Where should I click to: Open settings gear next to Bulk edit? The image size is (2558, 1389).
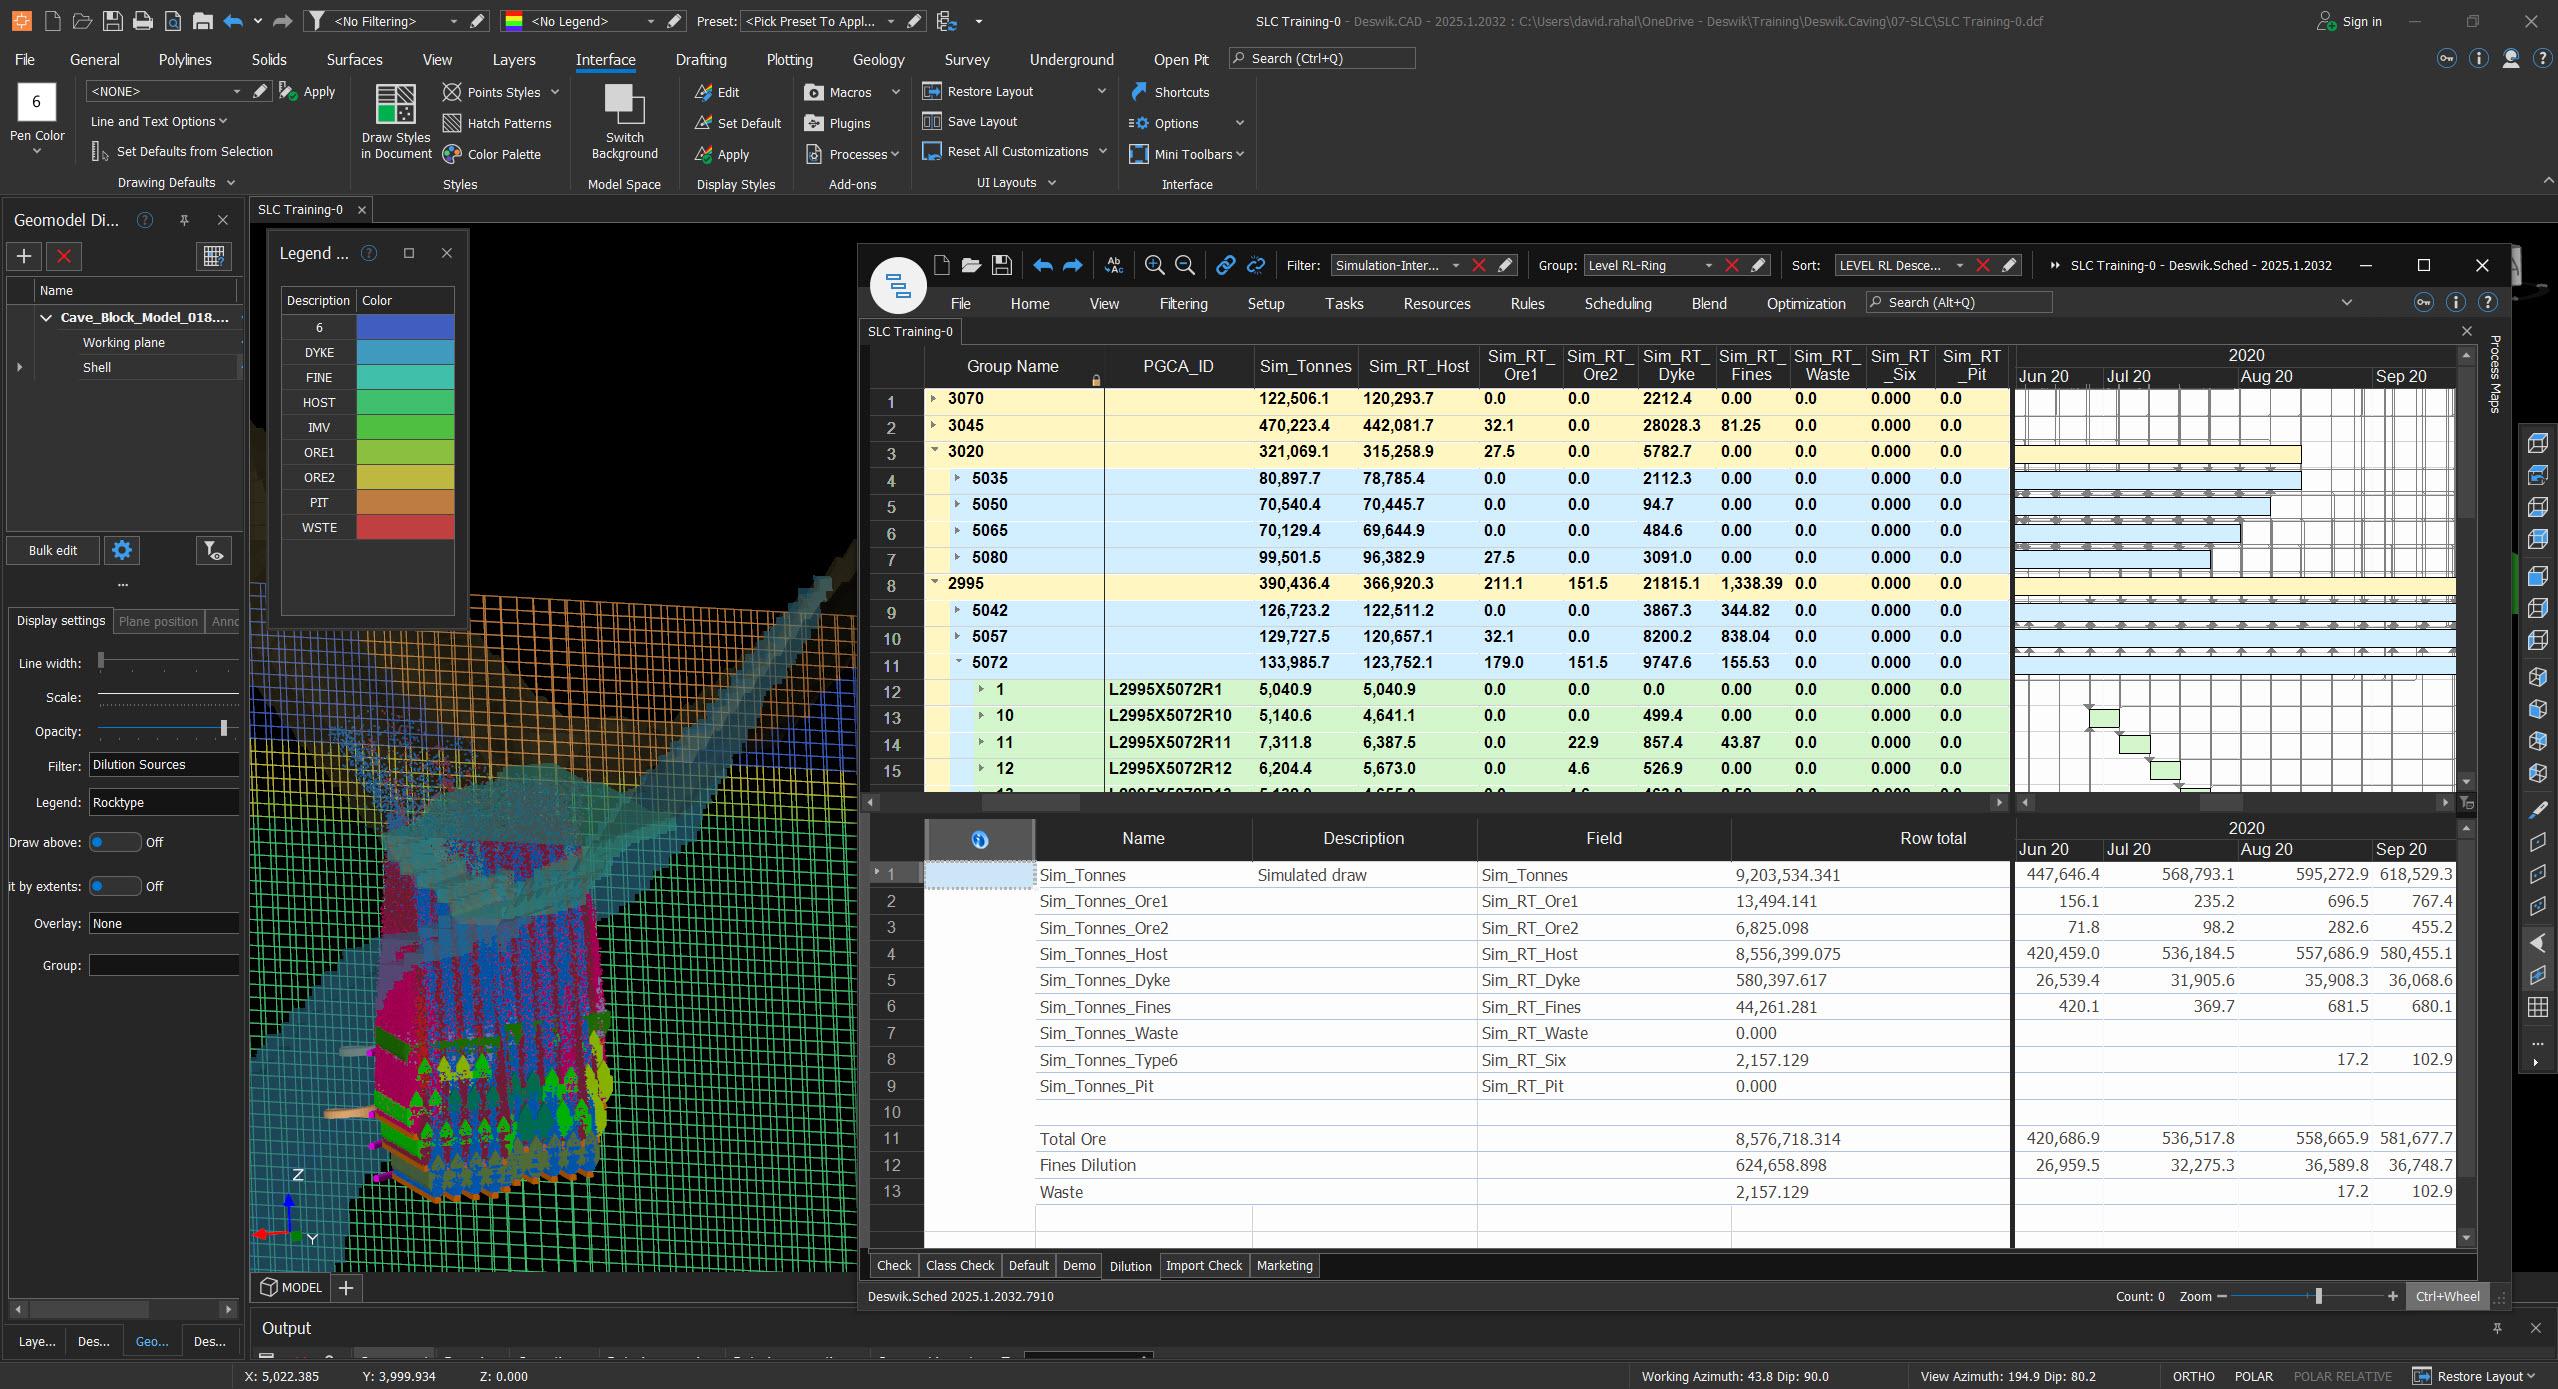pos(122,550)
